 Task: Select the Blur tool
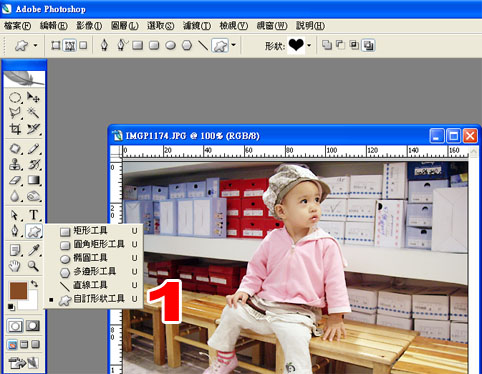pos(15,196)
